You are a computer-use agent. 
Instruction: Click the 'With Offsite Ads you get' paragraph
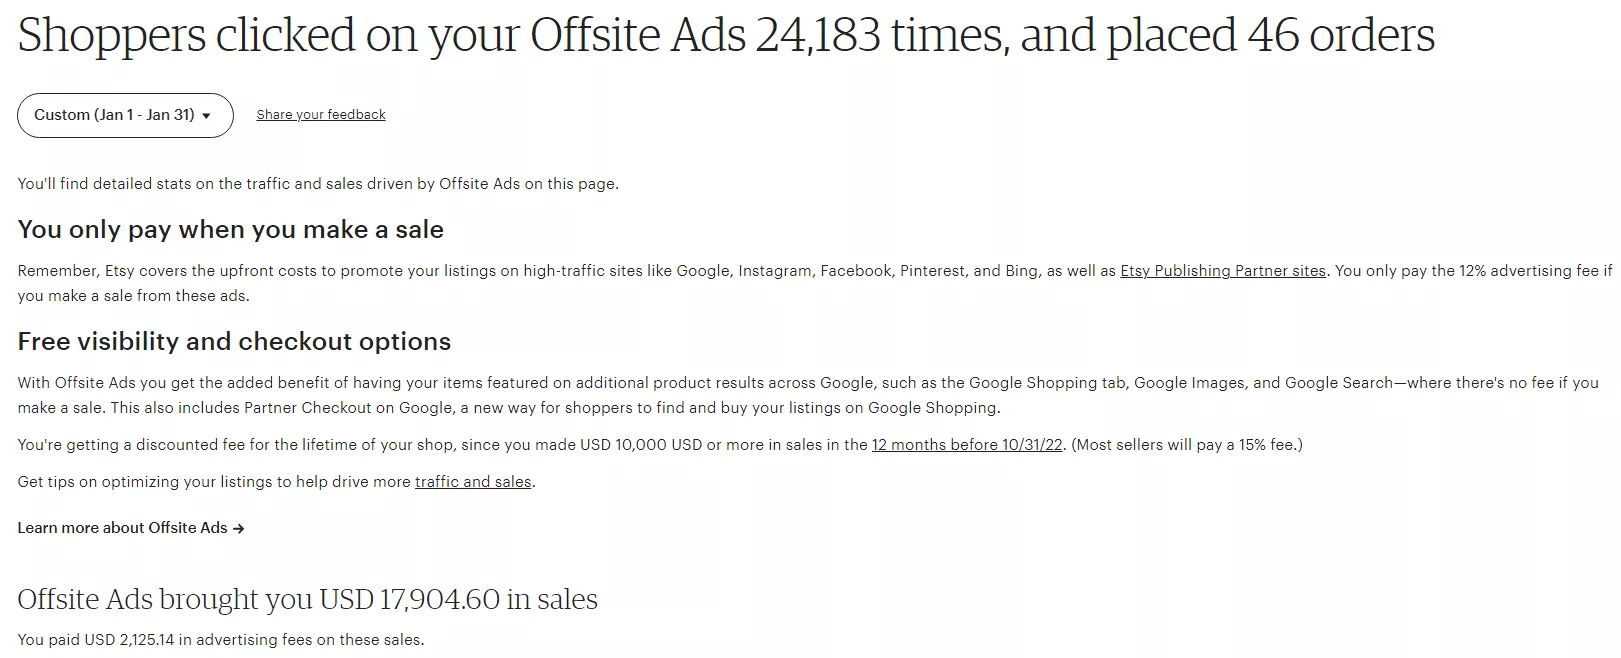808,395
